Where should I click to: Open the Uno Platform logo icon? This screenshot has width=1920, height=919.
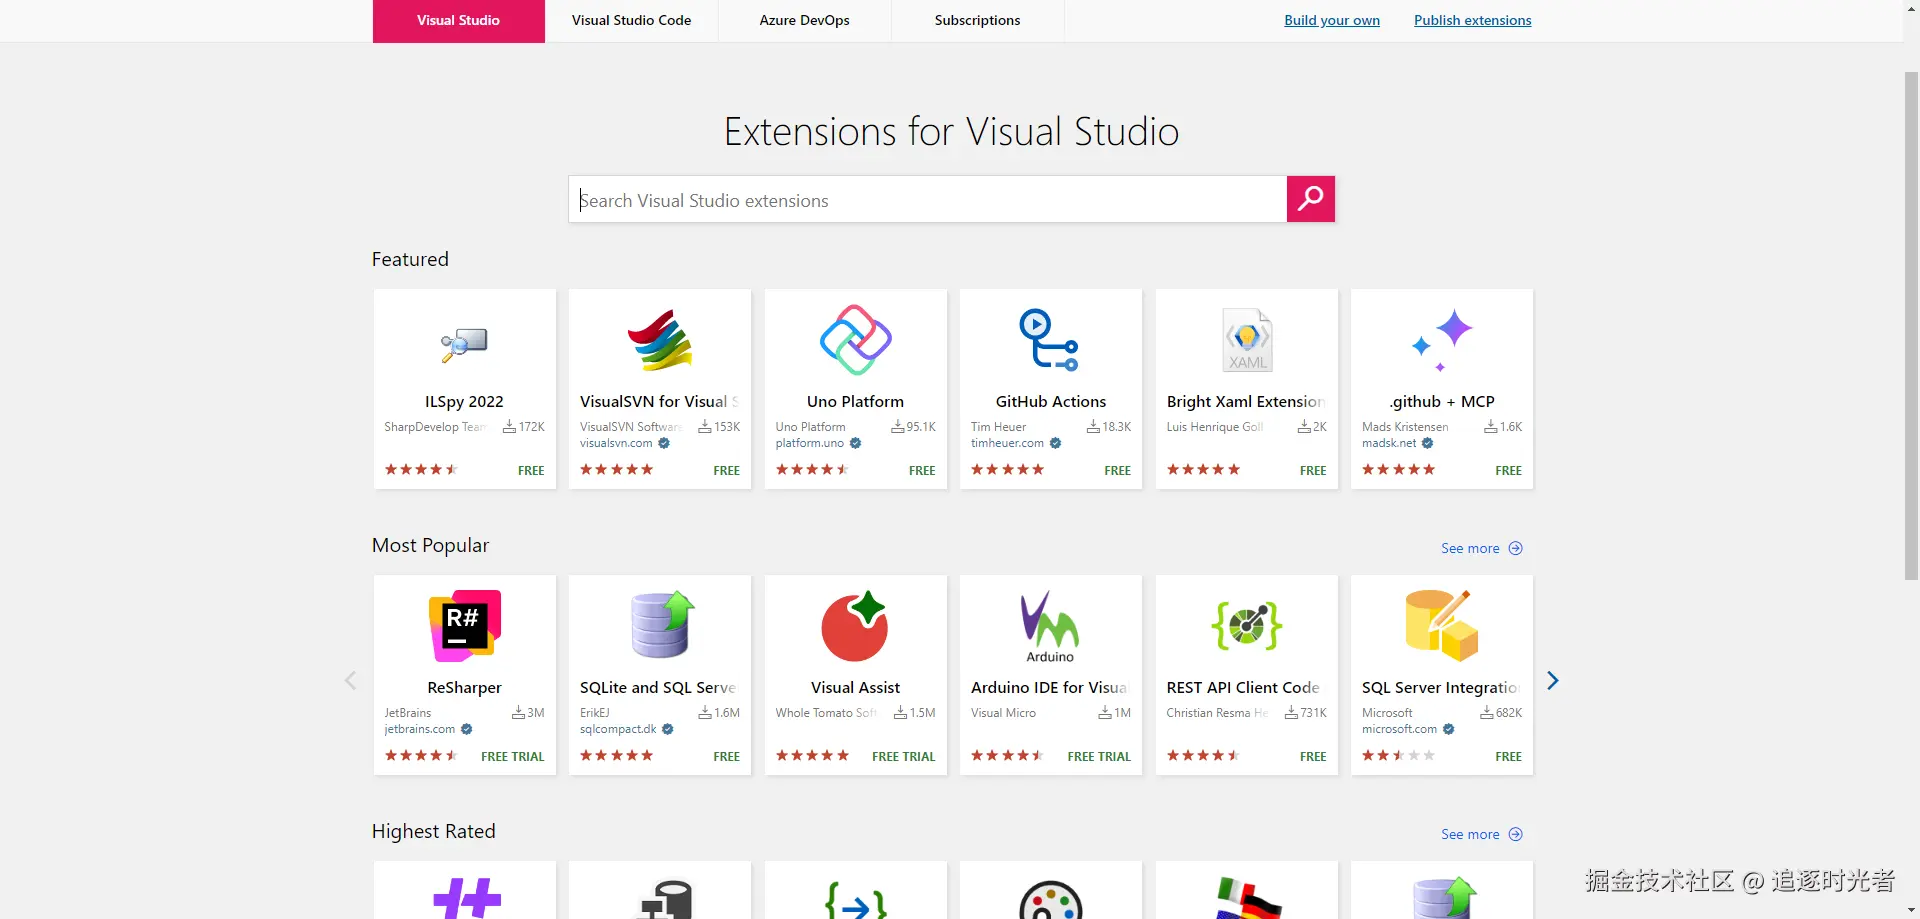(855, 340)
